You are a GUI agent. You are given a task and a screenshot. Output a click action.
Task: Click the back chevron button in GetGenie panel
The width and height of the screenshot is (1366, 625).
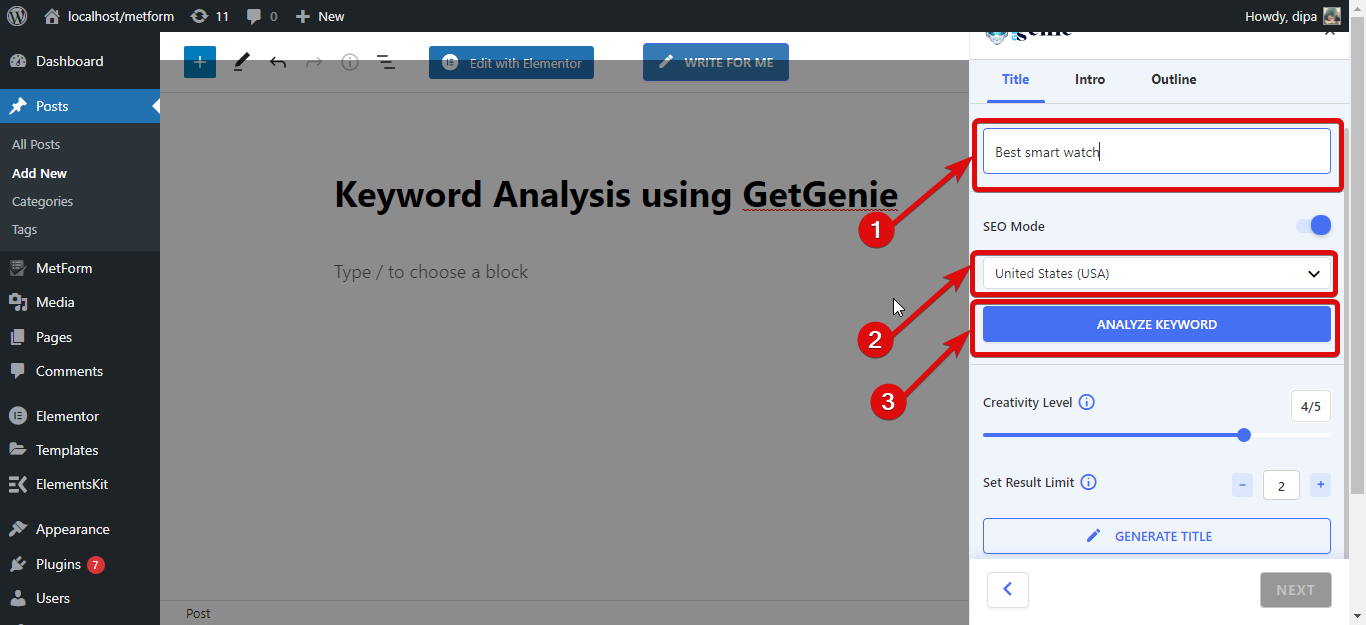pyautogui.click(x=1008, y=590)
